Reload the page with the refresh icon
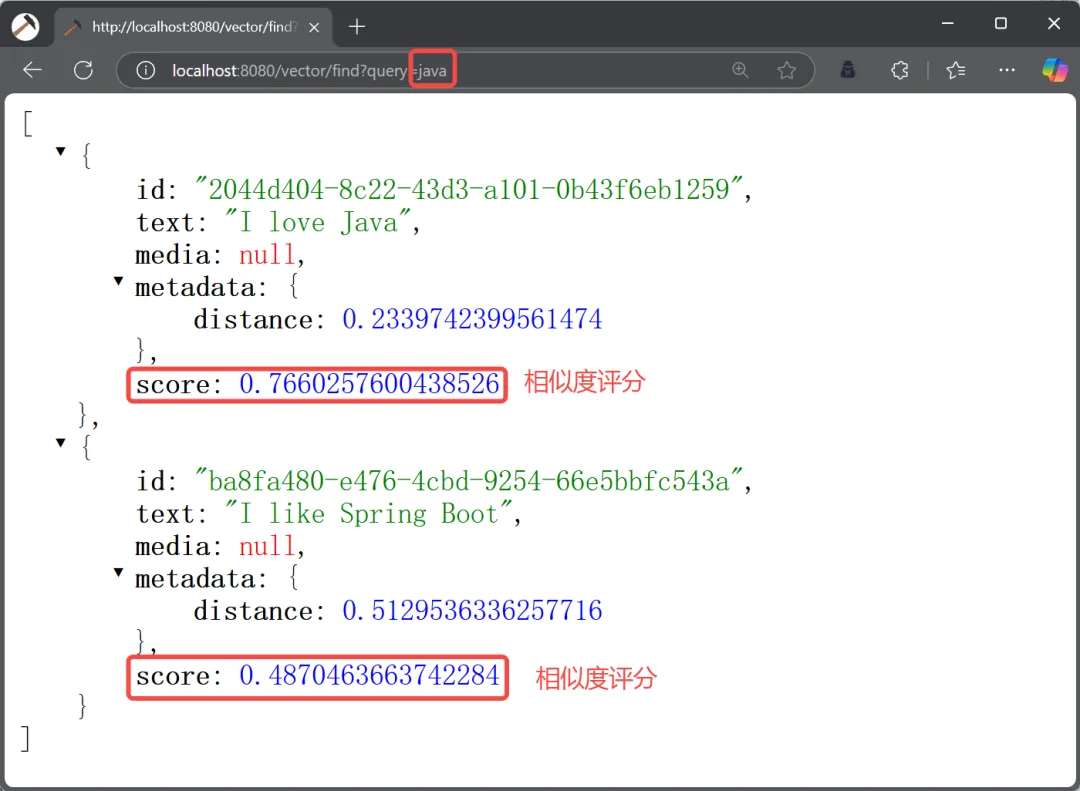The image size is (1080, 791). point(84,70)
